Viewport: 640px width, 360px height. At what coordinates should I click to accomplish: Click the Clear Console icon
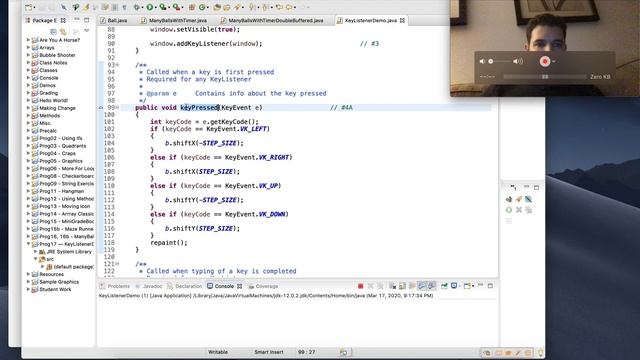coord(392,286)
